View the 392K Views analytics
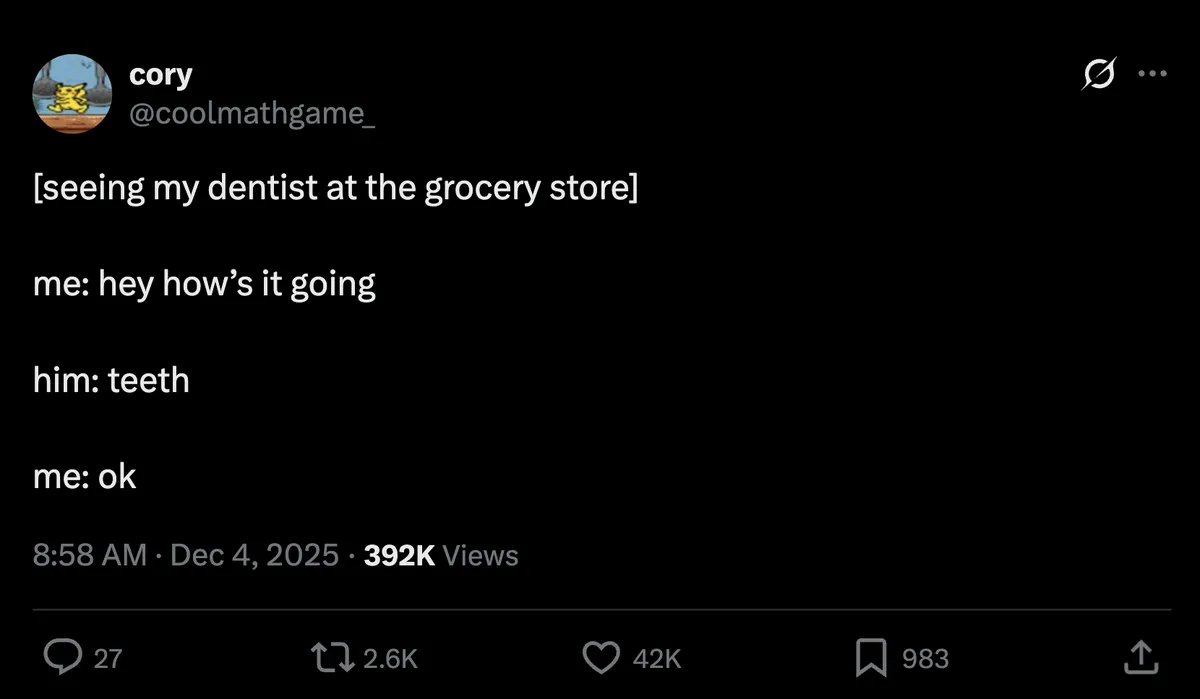Viewport: 1200px width, 699px height. coord(441,555)
